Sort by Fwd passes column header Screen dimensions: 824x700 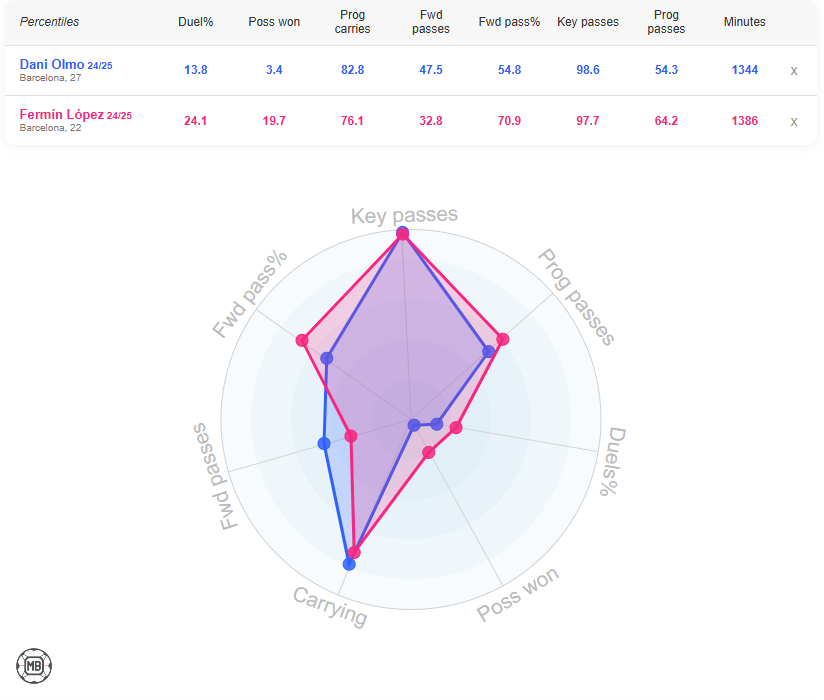[x=431, y=22]
